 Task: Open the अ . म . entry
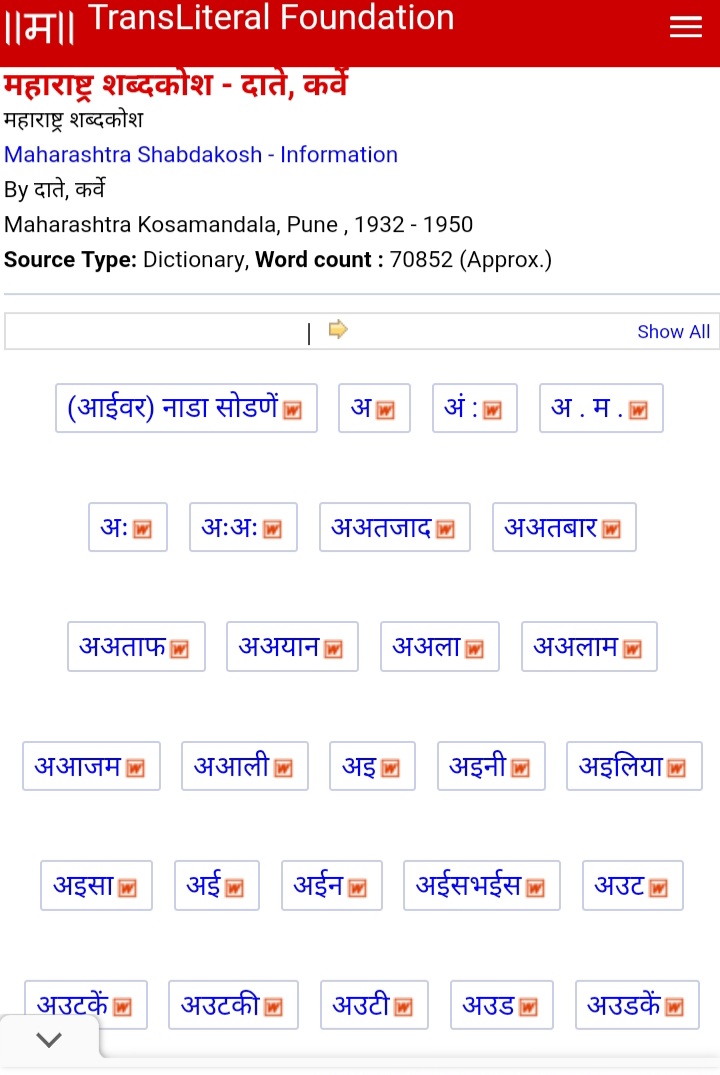click(588, 408)
